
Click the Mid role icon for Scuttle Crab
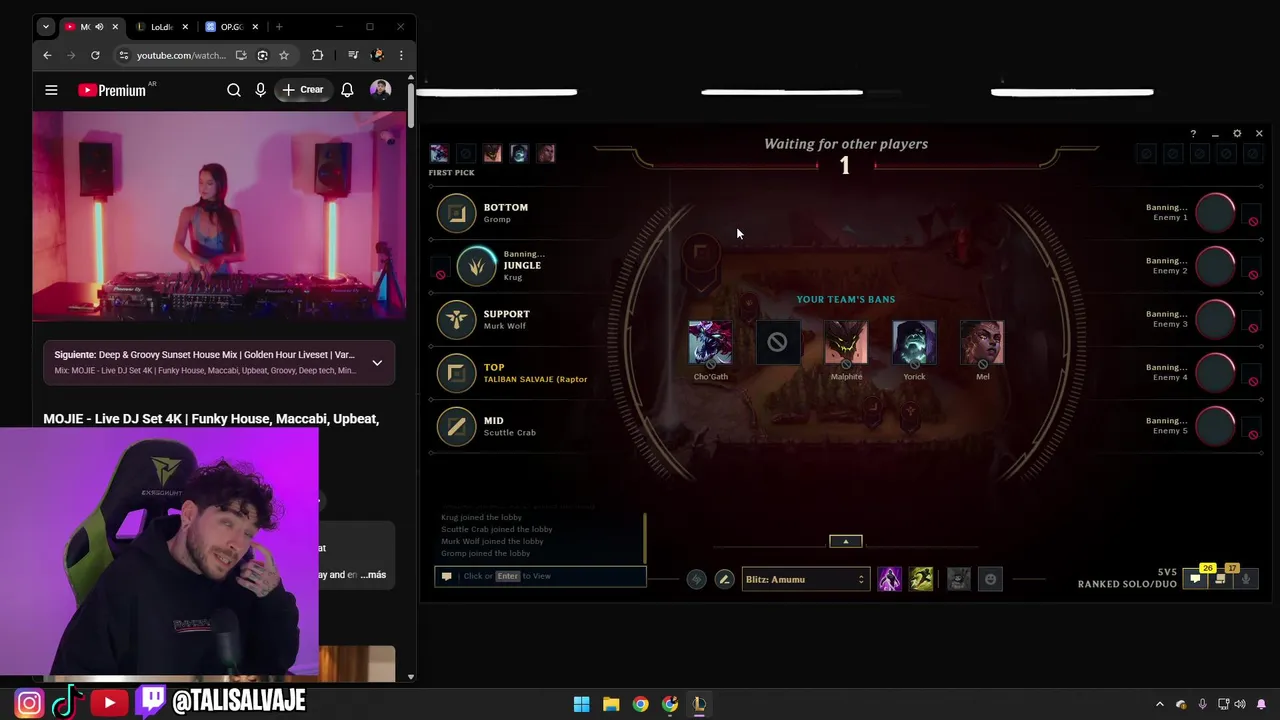click(457, 427)
